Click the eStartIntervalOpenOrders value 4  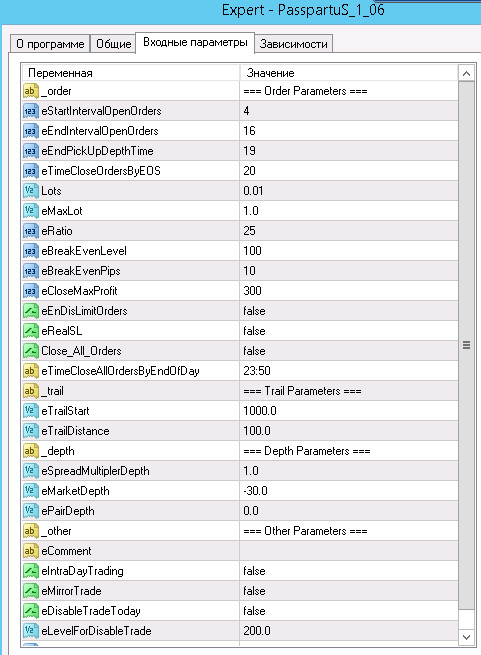pyautogui.click(x=247, y=111)
